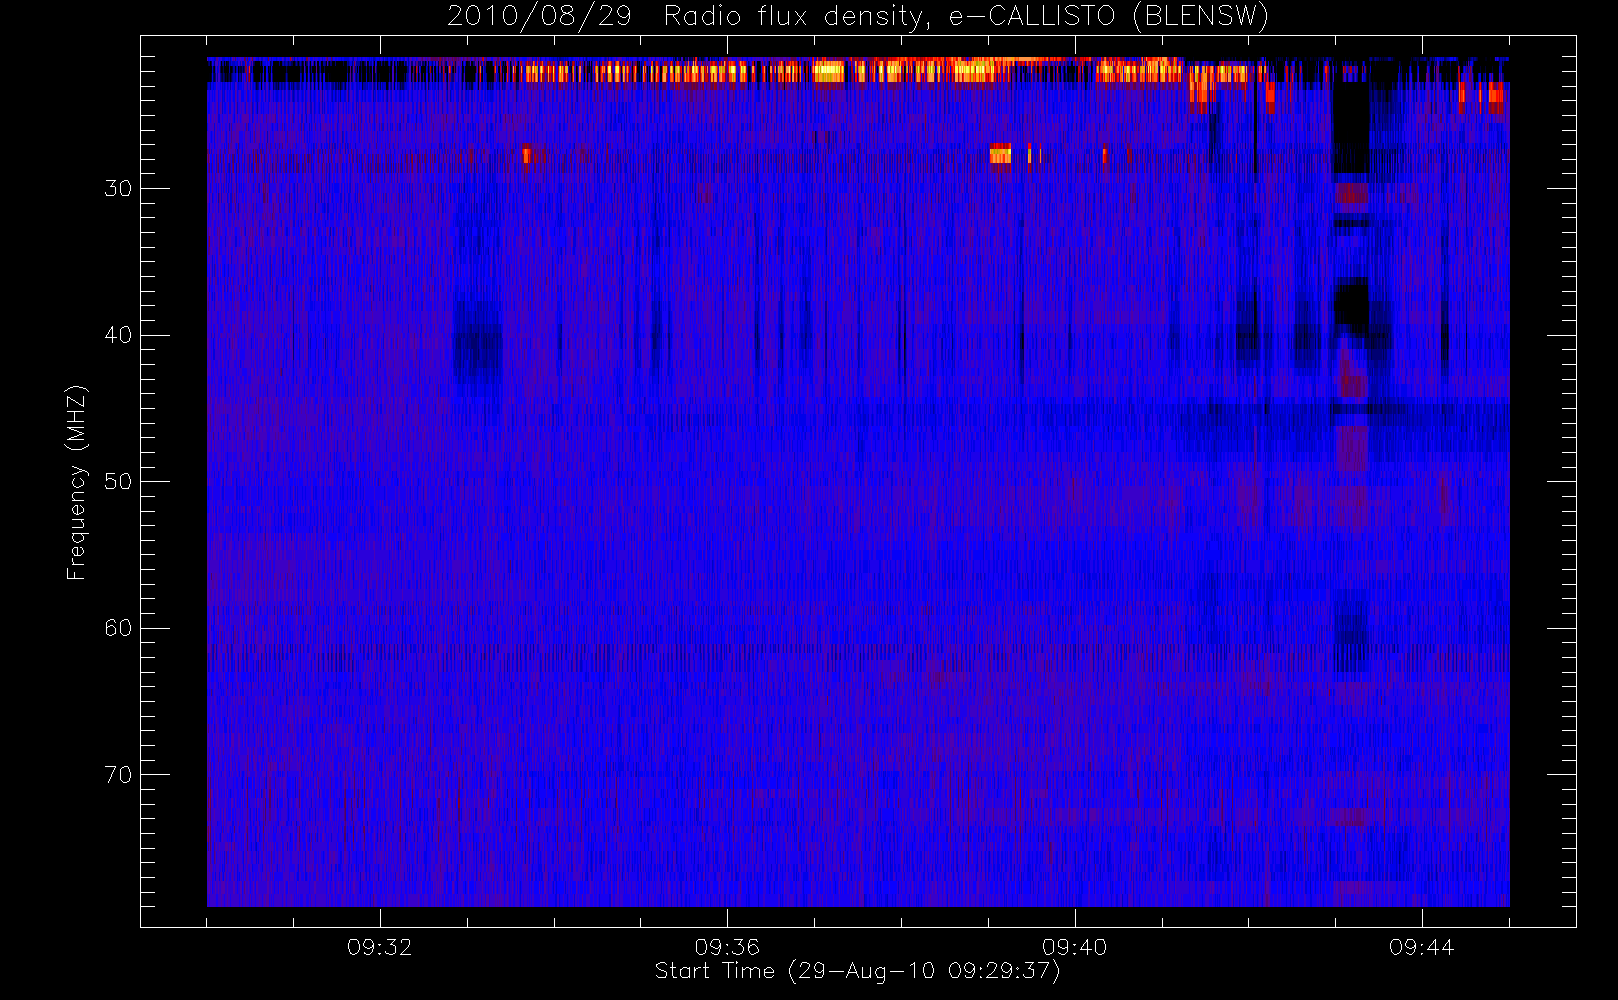Image resolution: width=1618 pixels, height=1000 pixels.
Task: Select the 09:36 time tick label
Action: (x=727, y=947)
